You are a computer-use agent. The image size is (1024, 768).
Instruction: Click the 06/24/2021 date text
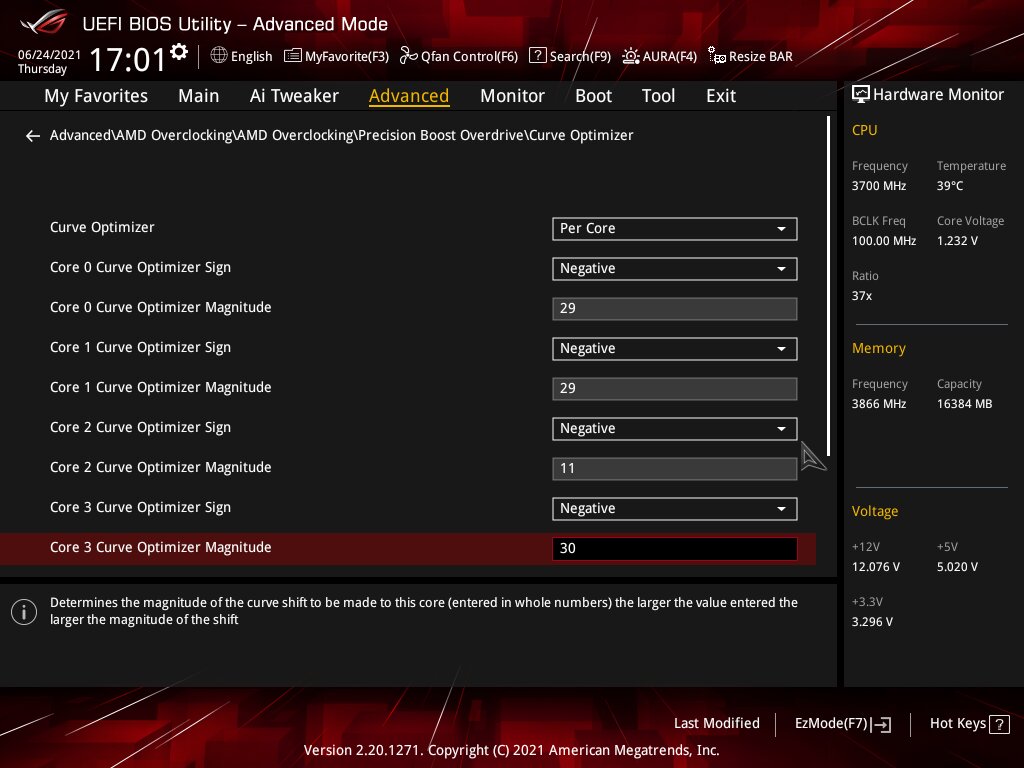[x=49, y=55]
